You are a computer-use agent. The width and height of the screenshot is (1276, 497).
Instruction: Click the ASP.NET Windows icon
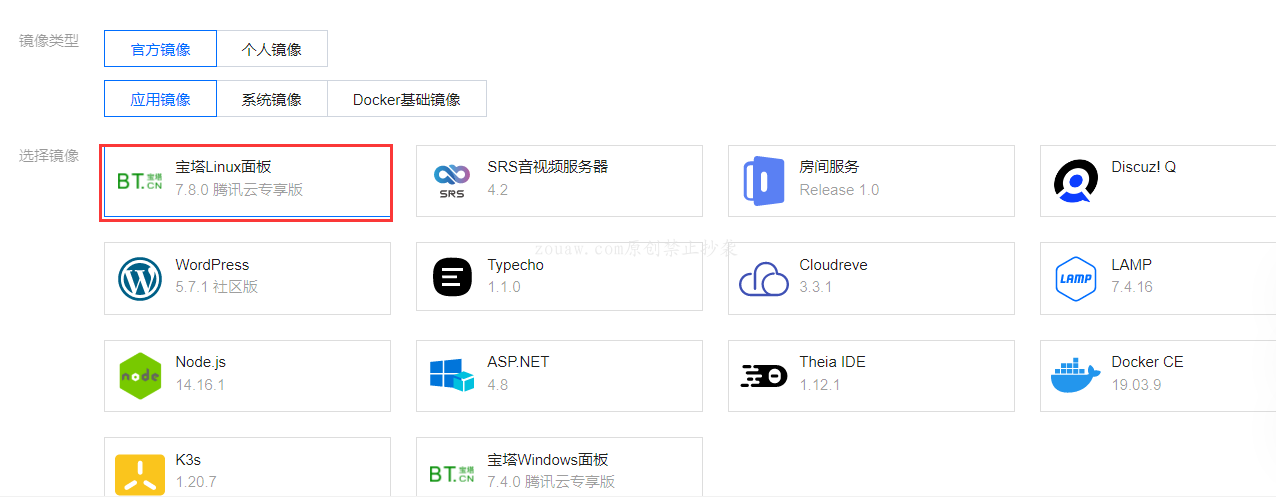tap(451, 376)
